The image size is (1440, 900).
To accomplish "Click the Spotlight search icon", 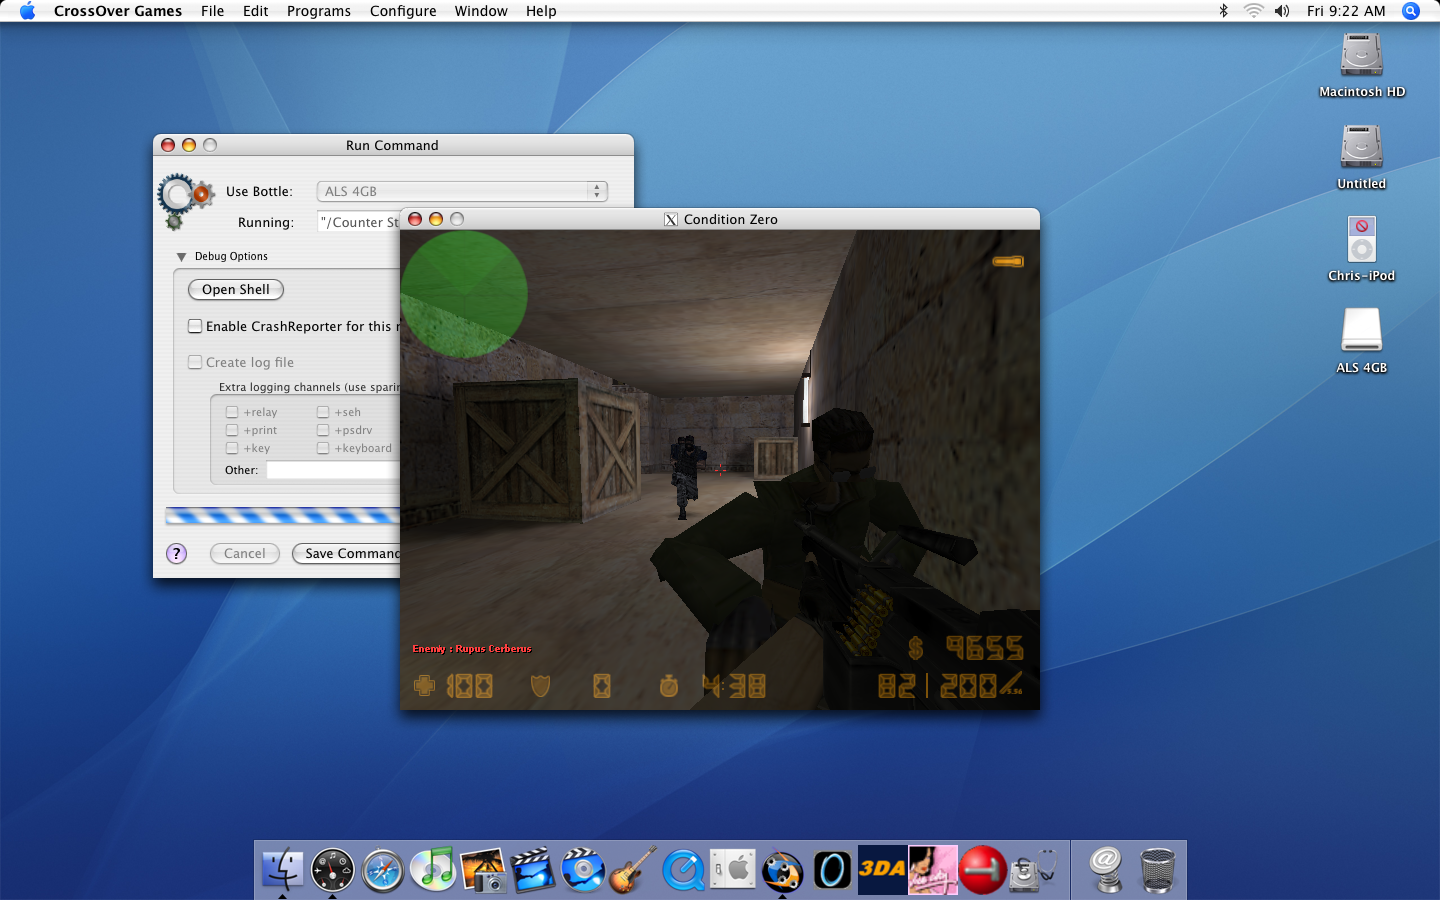I will click(1410, 11).
